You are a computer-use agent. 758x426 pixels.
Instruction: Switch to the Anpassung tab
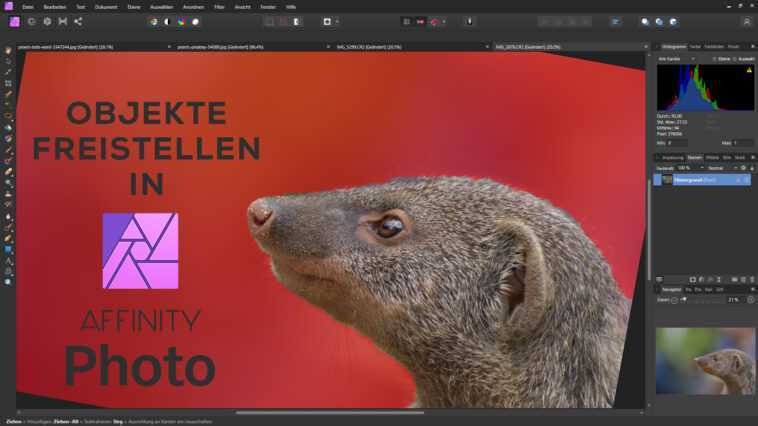tap(672, 158)
